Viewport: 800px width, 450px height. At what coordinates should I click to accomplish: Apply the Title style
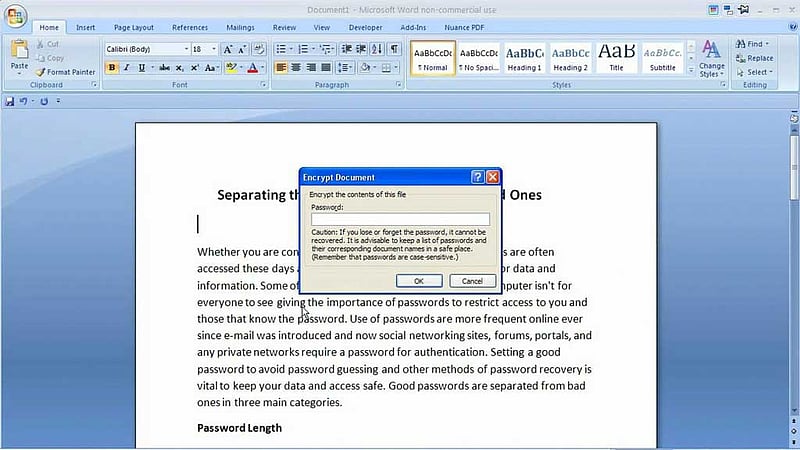coord(616,58)
